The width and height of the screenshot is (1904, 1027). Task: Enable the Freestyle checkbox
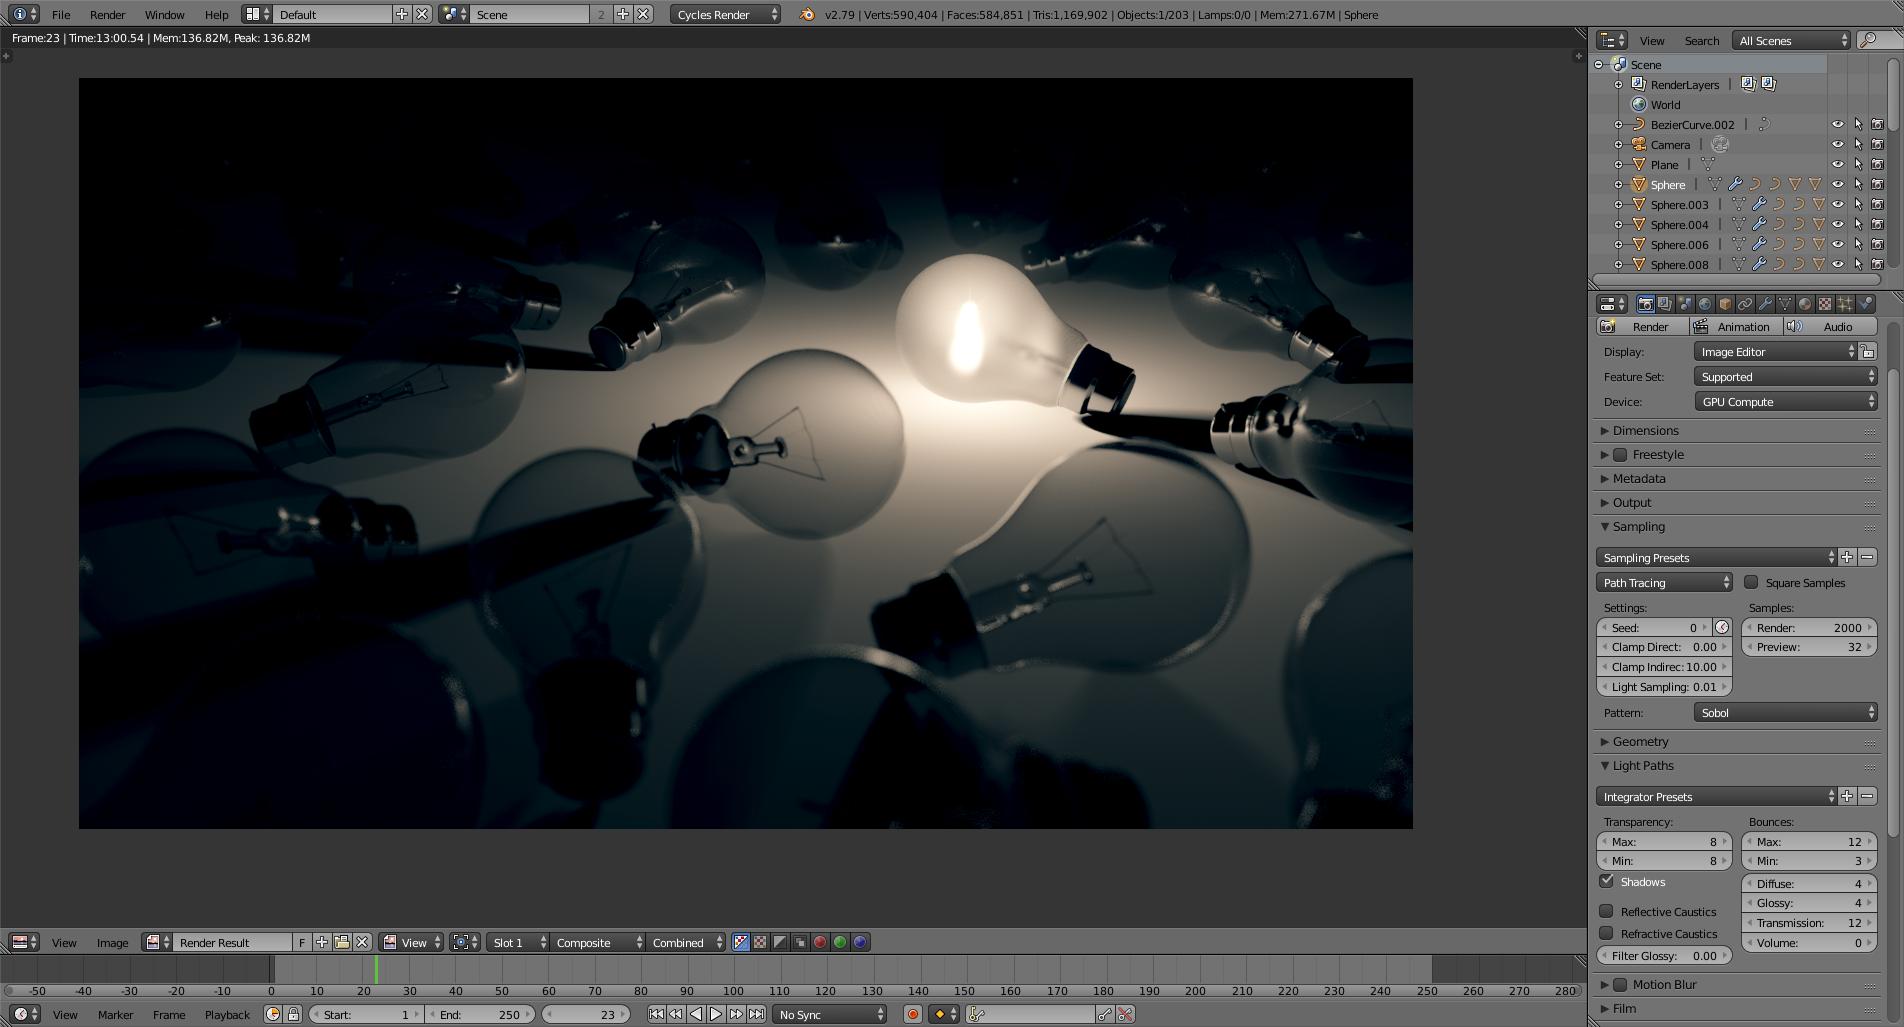[1620, 454]
